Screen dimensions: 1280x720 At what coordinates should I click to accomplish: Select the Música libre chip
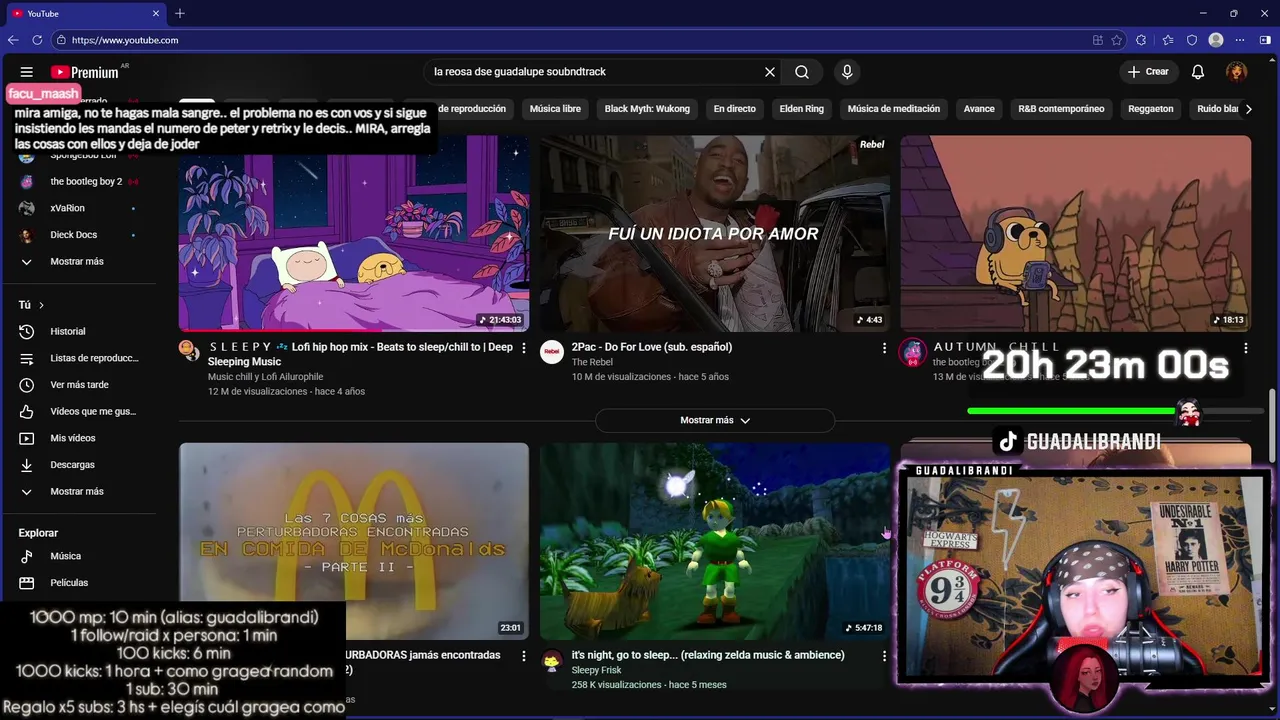pyautogui.click(x=555, y=109)
